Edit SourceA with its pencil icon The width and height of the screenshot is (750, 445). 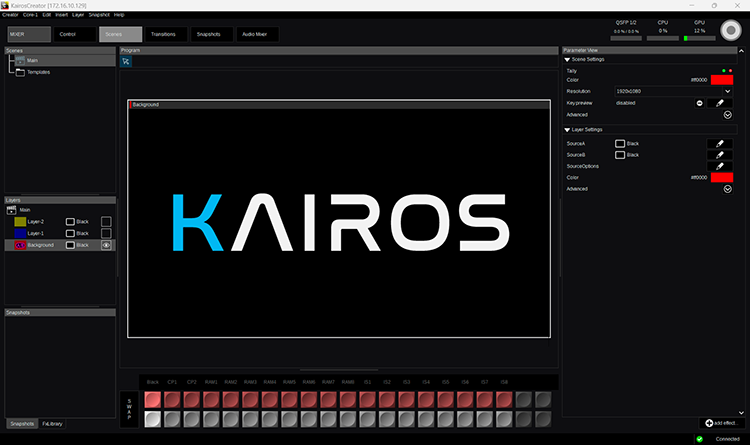click(x=719, y=144)
